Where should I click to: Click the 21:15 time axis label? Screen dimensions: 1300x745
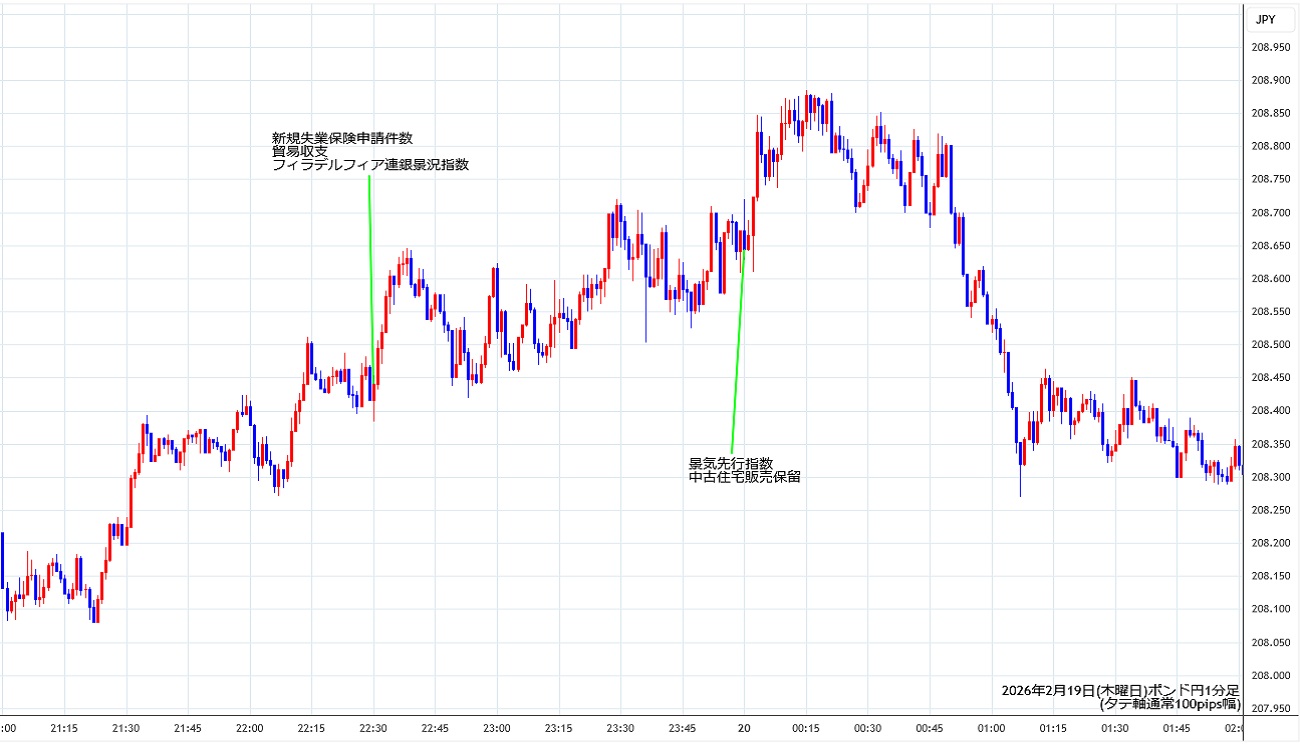(64, 727)
